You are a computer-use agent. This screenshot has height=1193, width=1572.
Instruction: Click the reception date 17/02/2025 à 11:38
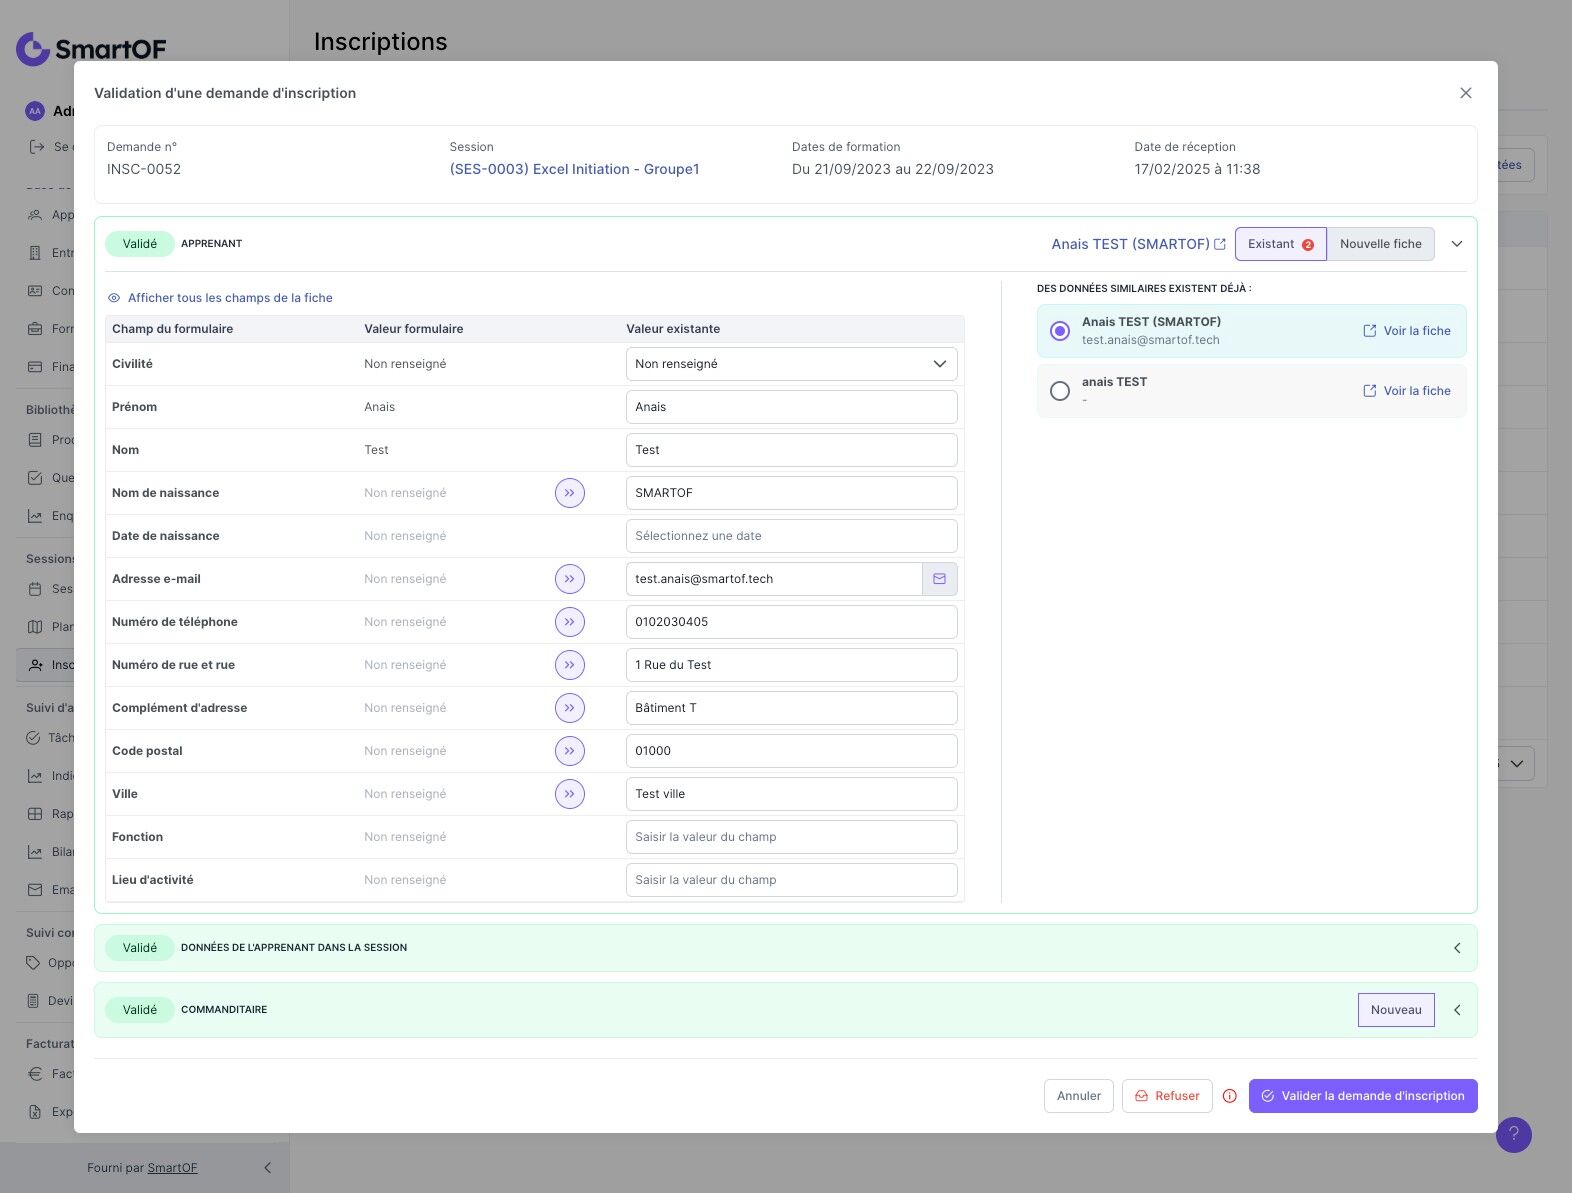1197,169
